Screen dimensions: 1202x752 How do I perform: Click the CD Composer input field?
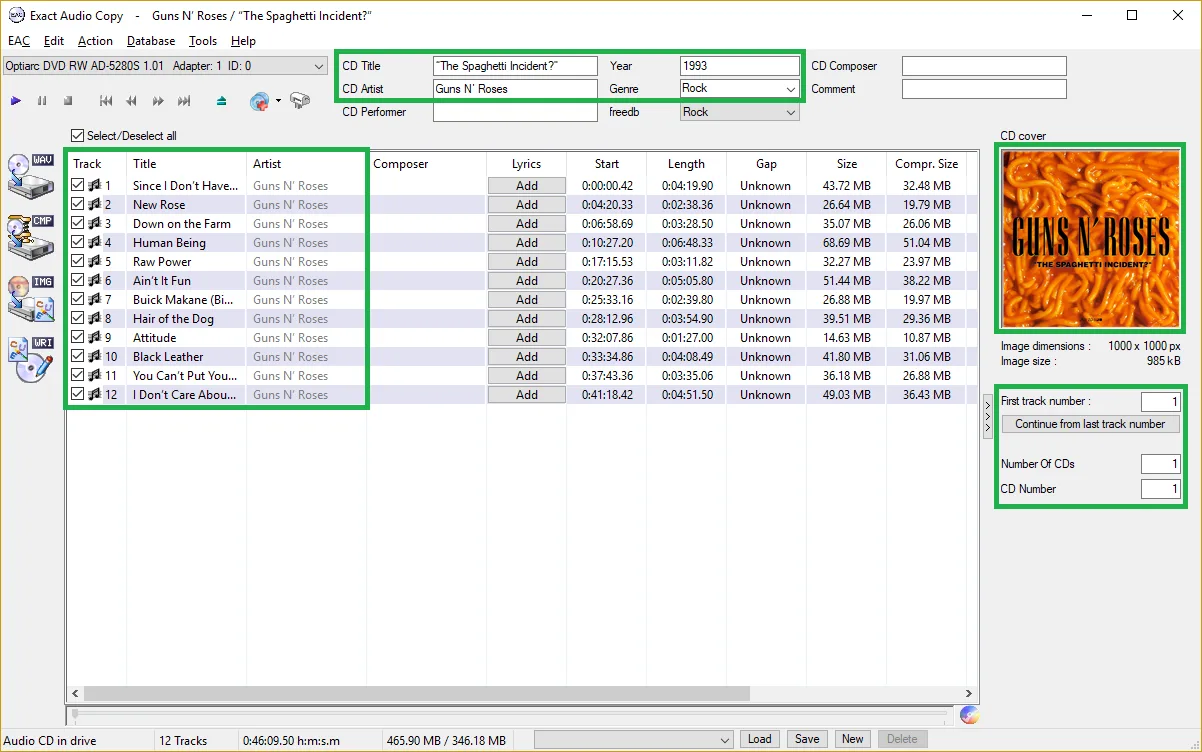point(984,66)
